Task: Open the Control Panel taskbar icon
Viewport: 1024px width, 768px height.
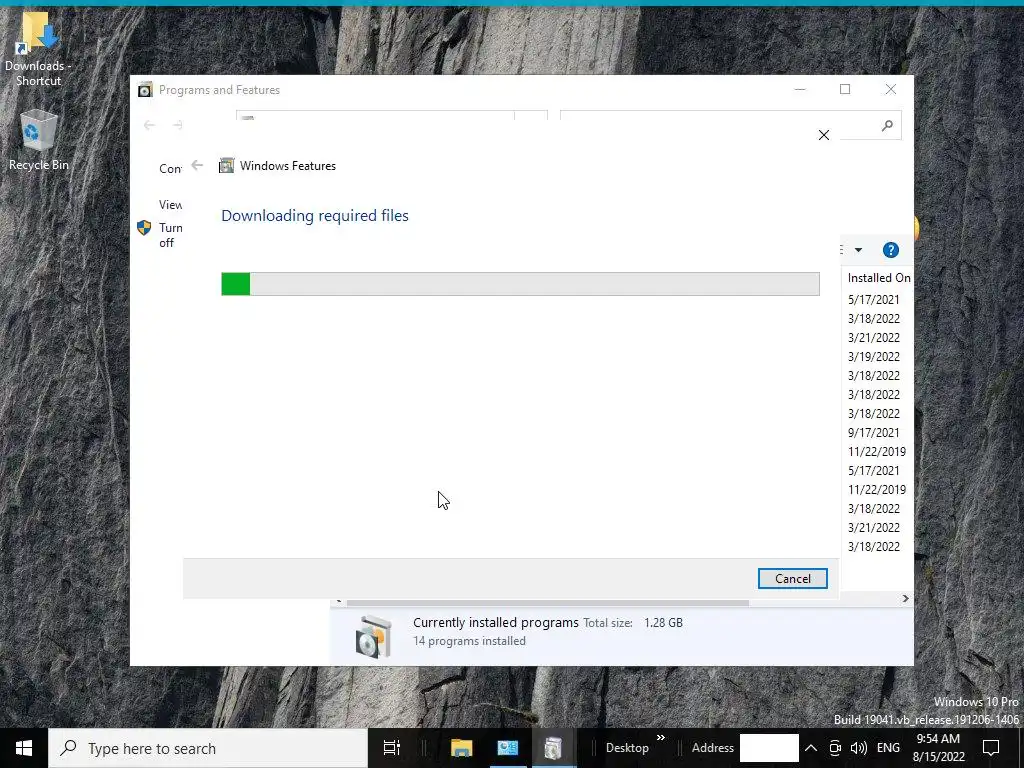Action: pyautogui.click(x=507, y=748)
